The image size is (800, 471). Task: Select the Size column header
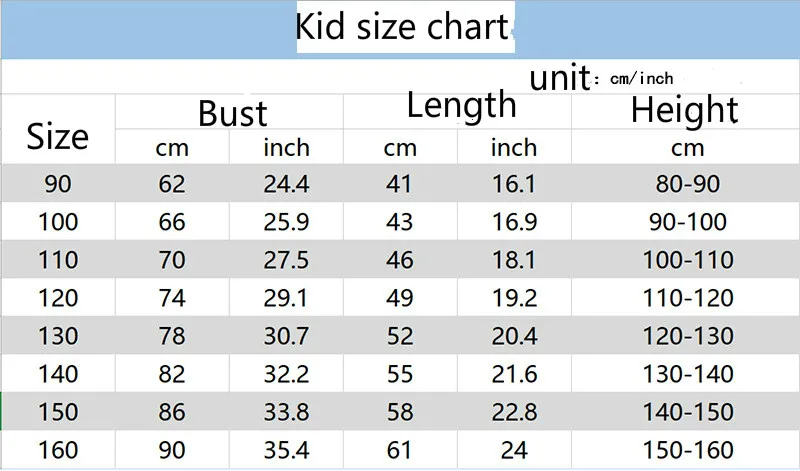(58, 137)
